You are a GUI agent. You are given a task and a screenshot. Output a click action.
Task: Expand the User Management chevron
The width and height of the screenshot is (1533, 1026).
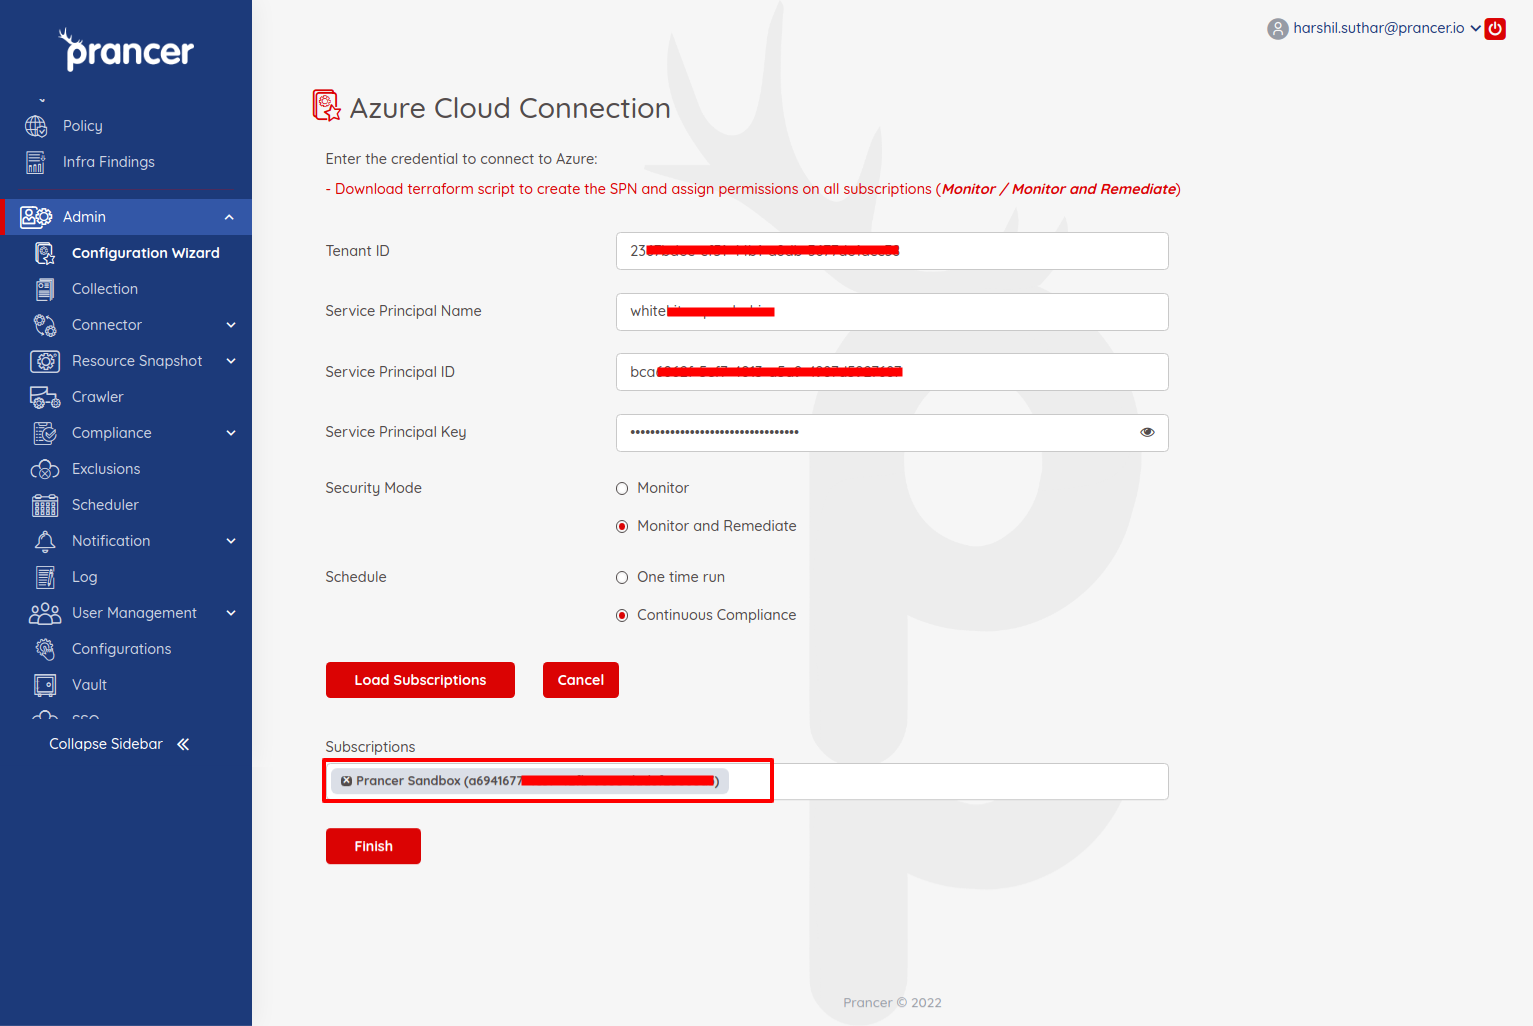tap(231, 613)
